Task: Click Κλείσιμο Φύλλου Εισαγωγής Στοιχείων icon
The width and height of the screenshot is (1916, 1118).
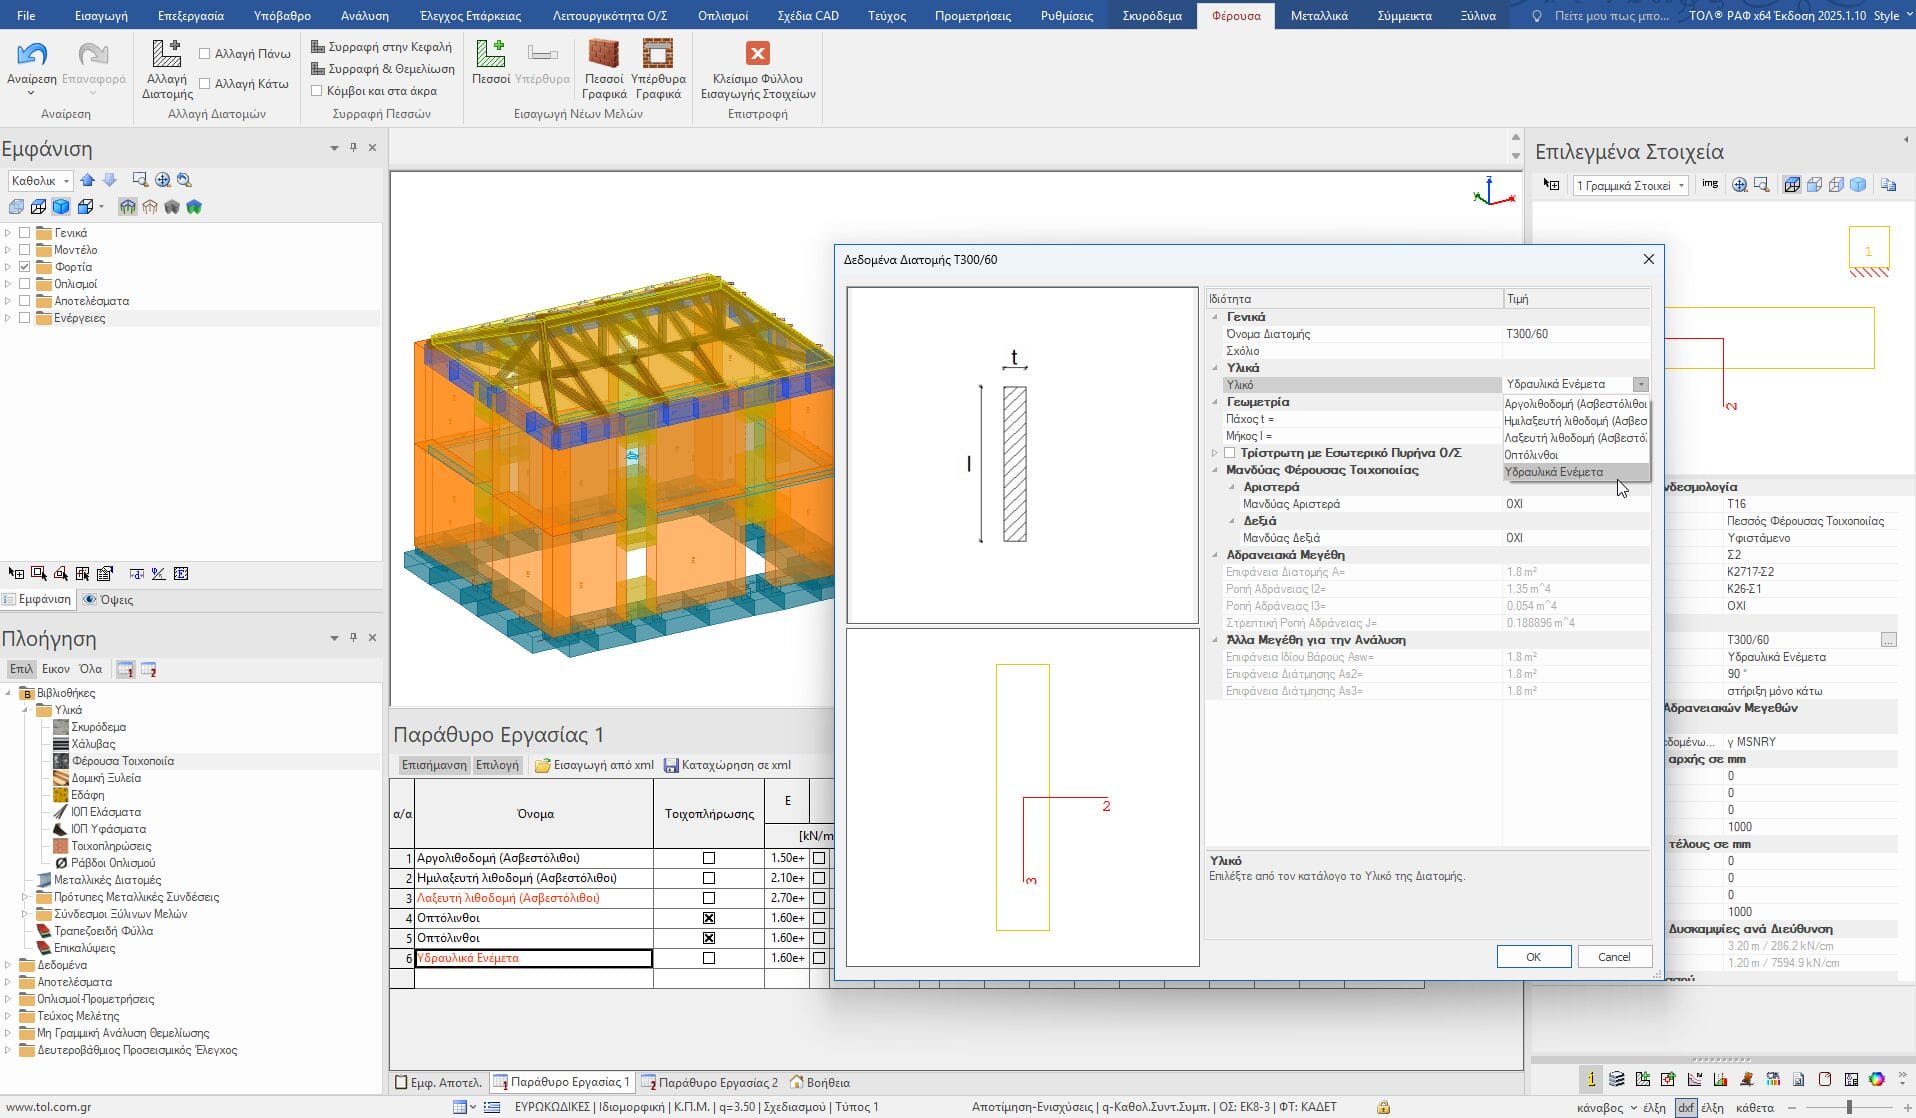Action: (757, 55)
